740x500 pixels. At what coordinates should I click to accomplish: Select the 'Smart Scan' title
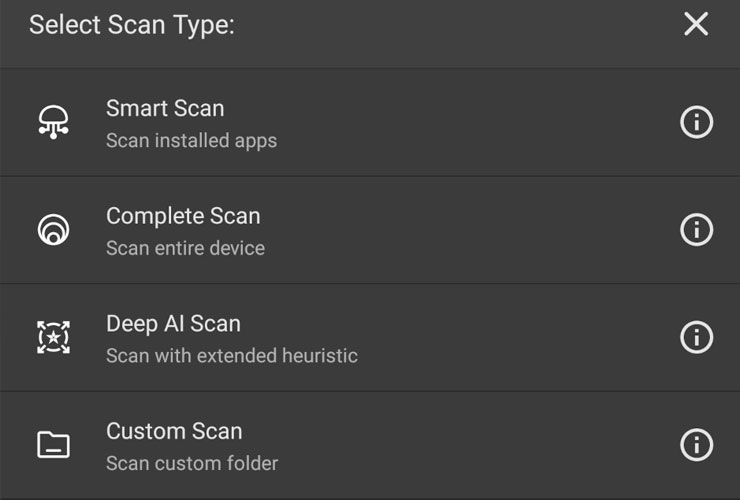165,108
